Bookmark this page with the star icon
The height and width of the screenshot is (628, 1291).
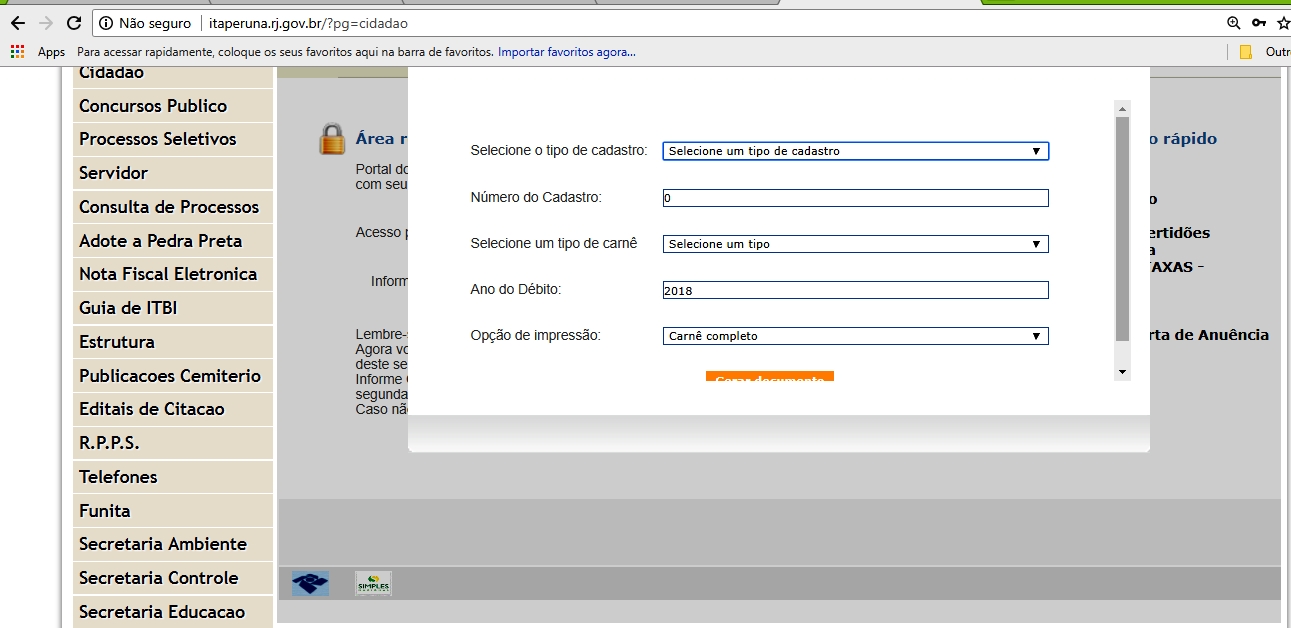(1282, 22)
